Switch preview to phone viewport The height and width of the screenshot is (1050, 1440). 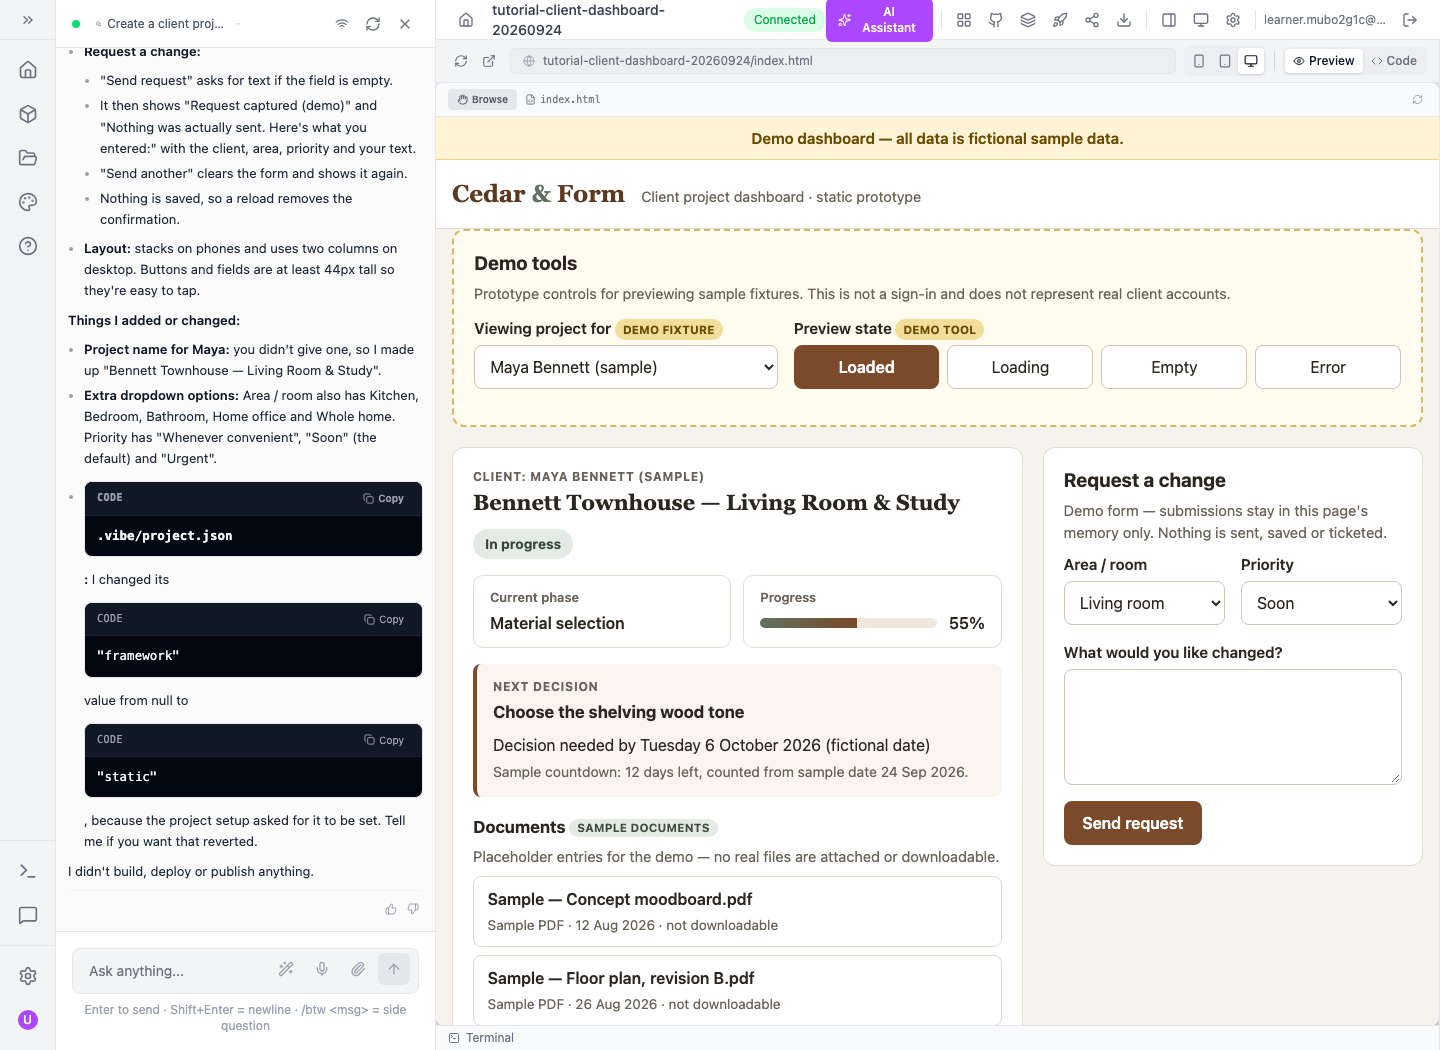click(x=1199, y=61)
